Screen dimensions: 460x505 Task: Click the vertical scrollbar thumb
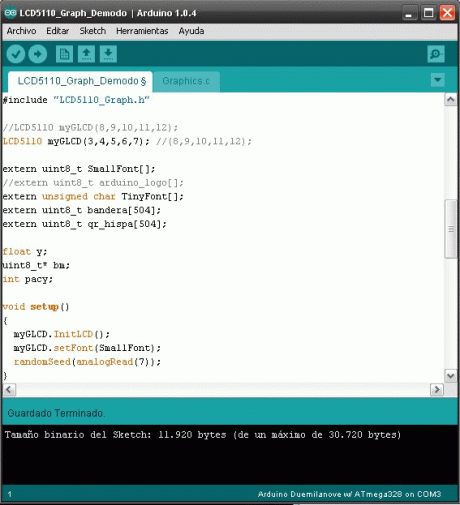click(x=451, y=229)
